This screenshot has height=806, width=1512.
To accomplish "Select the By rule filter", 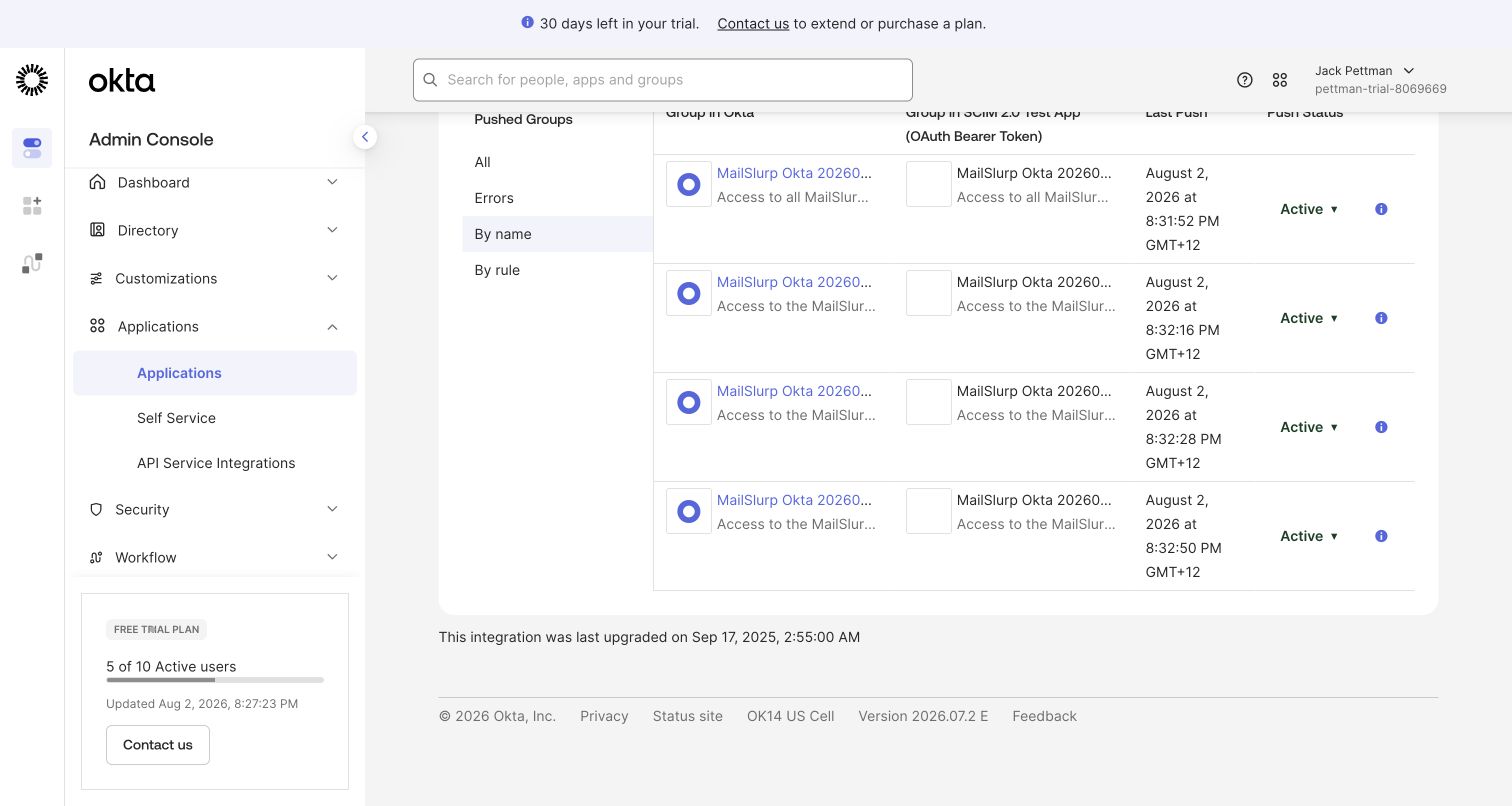I will pyautogui.click(x=557, y=270).
